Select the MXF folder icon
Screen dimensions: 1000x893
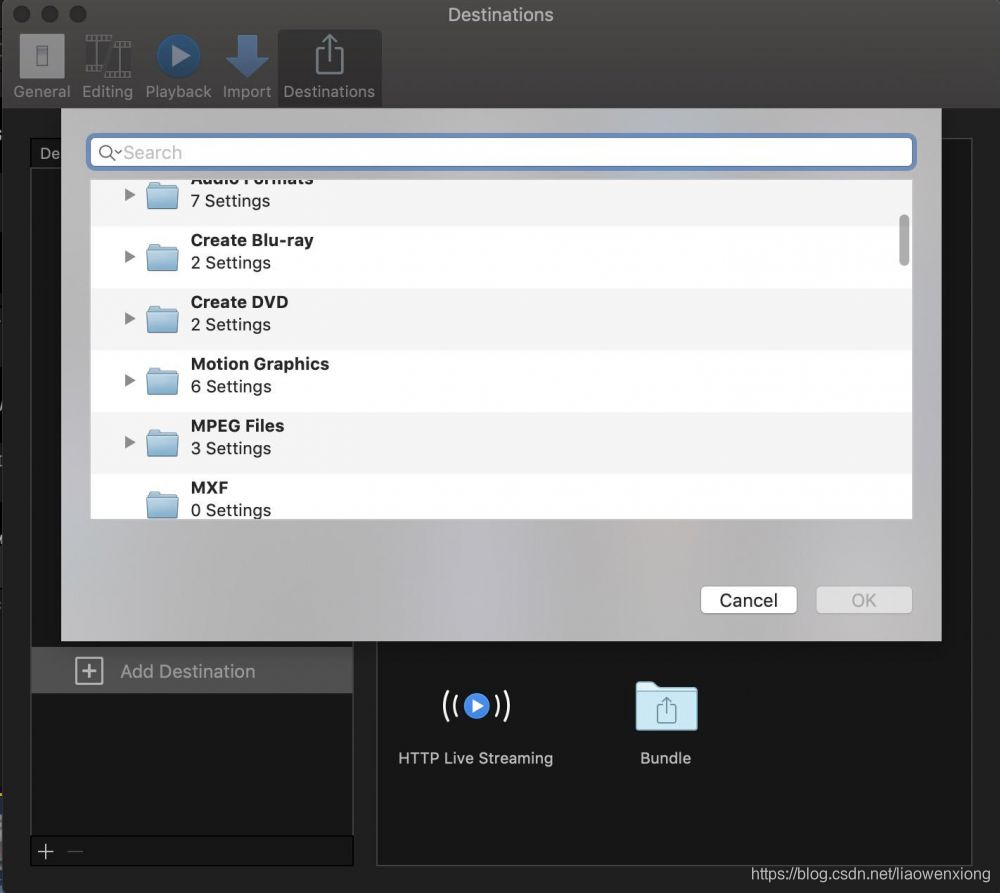tap(162, 504)
